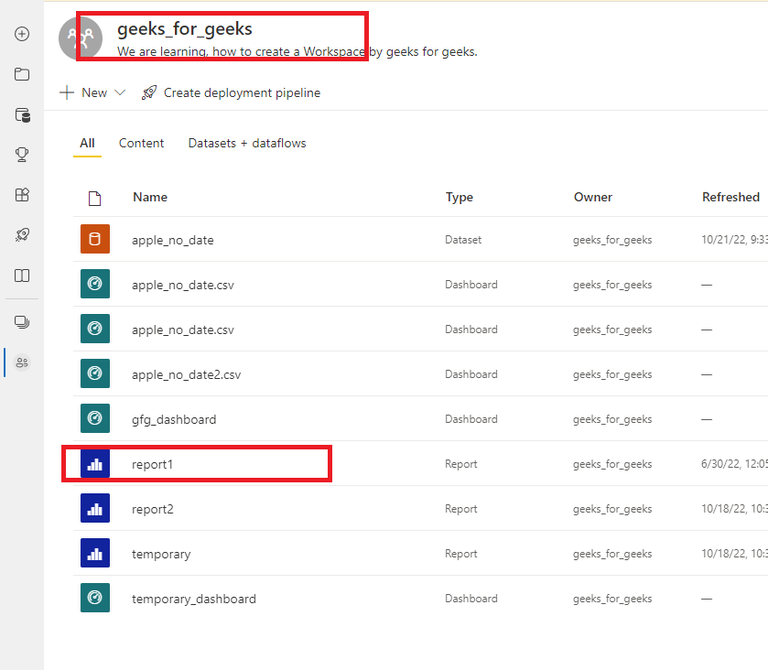Click the rocket icon beside Create deployment pipeline
The width and height of the screenshot is (768, 670).
pyautogui.click(x=149, y=93)
